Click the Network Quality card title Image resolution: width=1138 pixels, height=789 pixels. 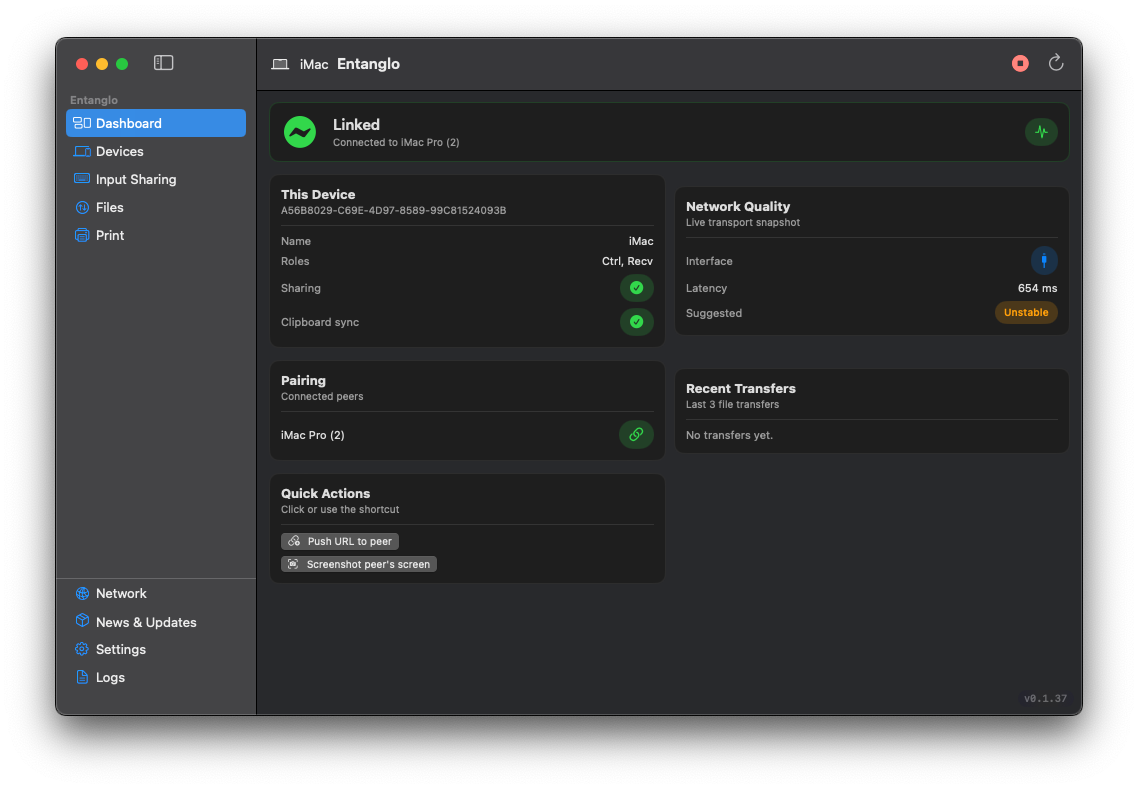point(737,207)
